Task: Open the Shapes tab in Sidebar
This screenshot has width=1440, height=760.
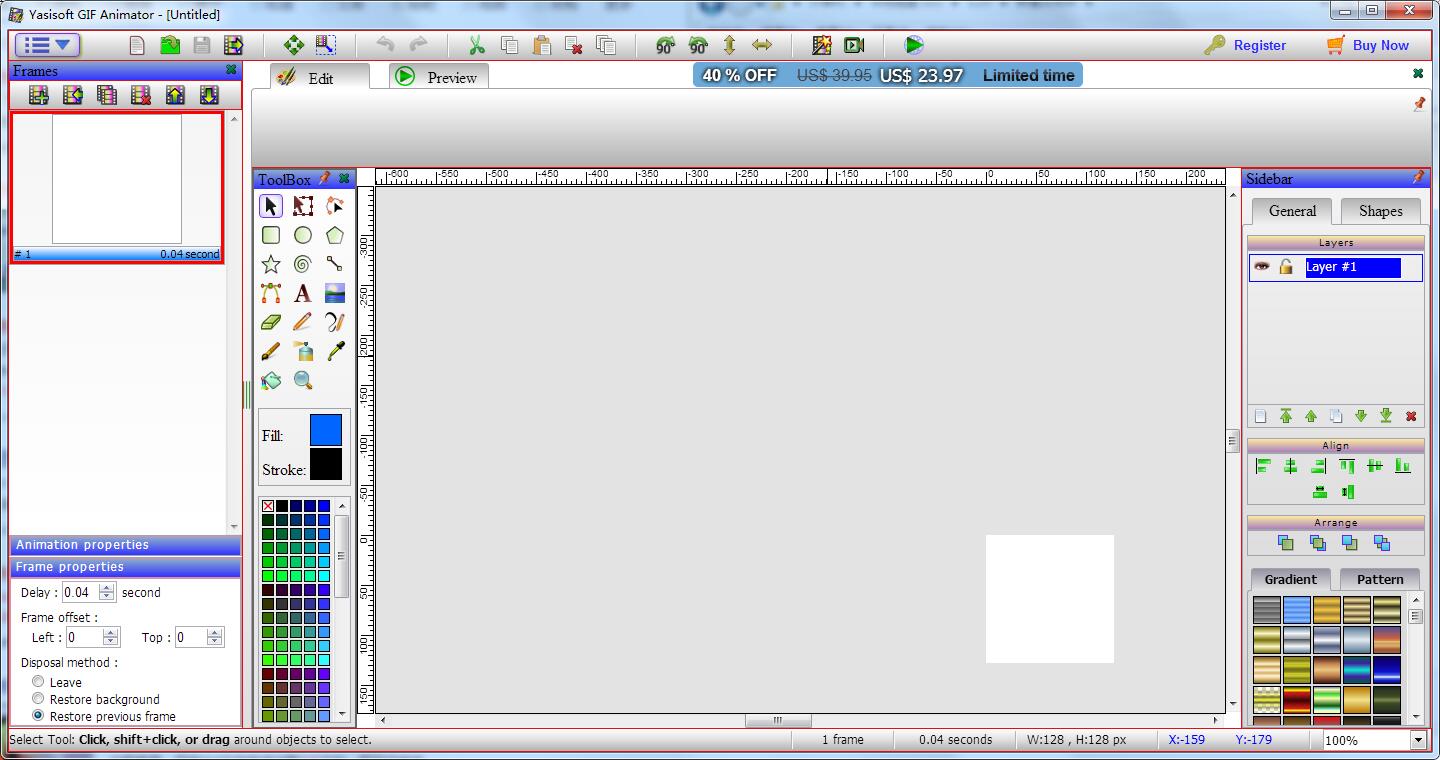Action: coord(1380,211)
